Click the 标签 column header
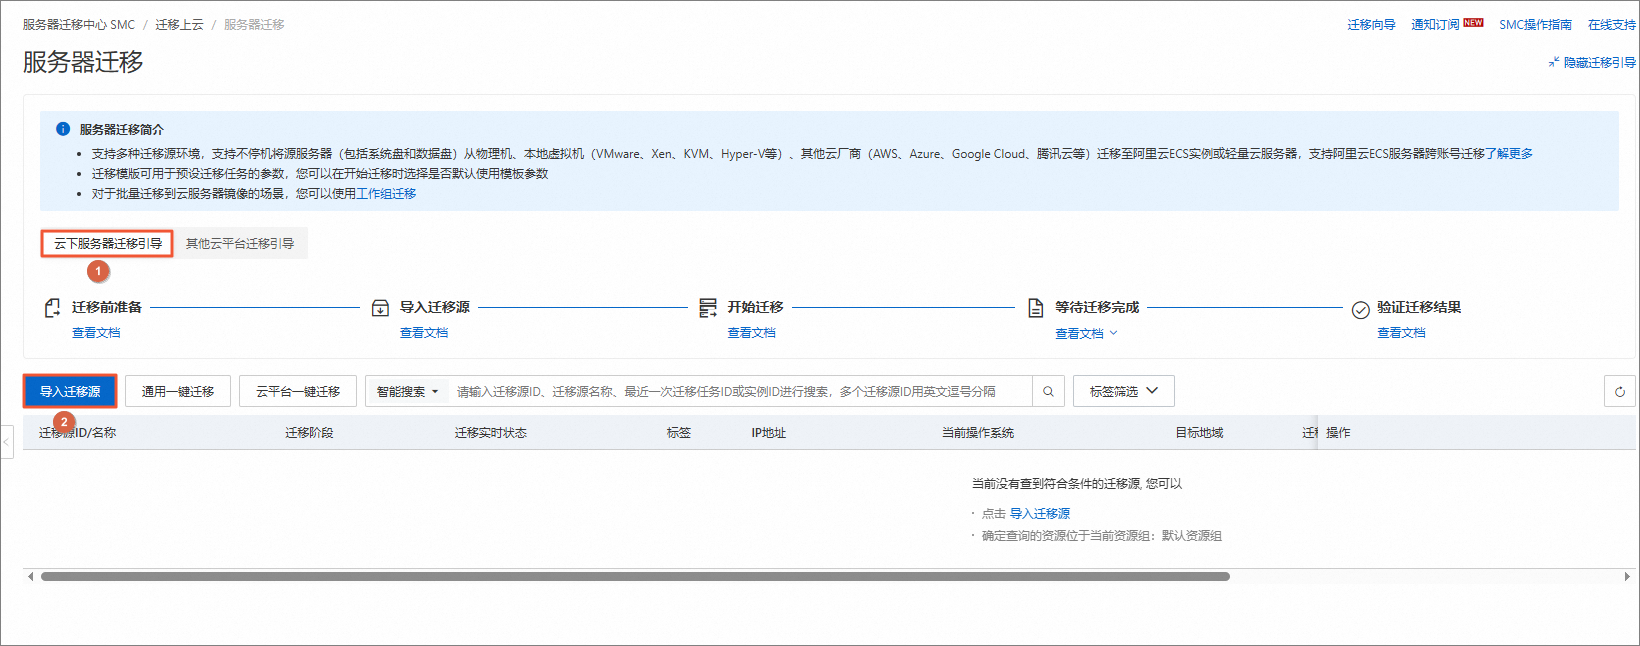The image size is (1640, 646). 679,433
